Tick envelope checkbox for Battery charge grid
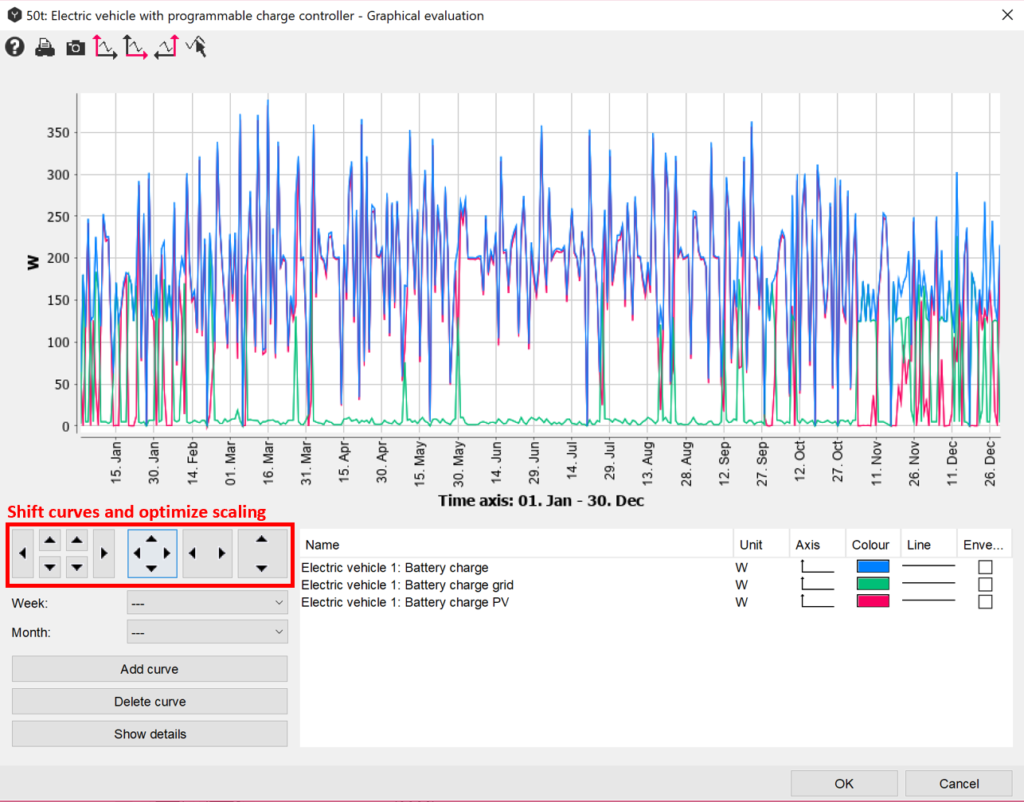Screen dimensions: 1024x802 click(x=985, y=584)
